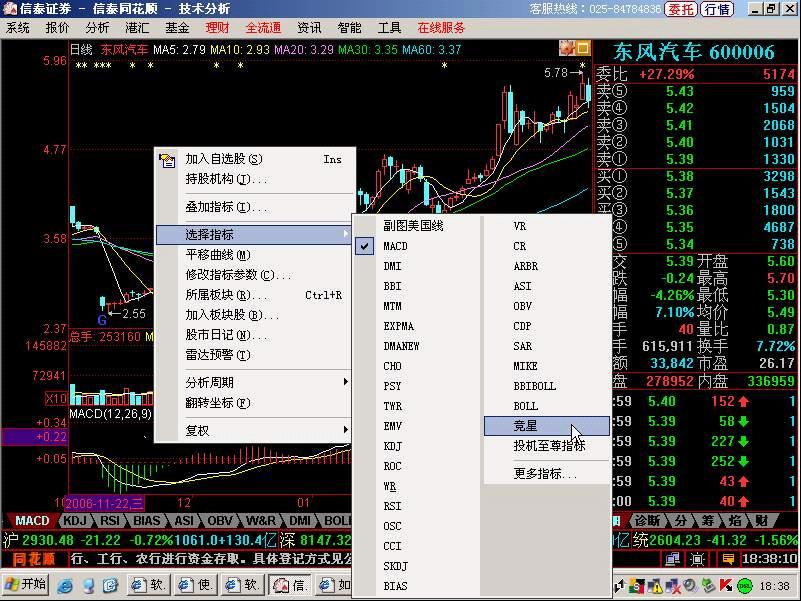This screenshot has height=601, width=801.
Task: Select the 竞星 indicator
Action: [547, 426]
